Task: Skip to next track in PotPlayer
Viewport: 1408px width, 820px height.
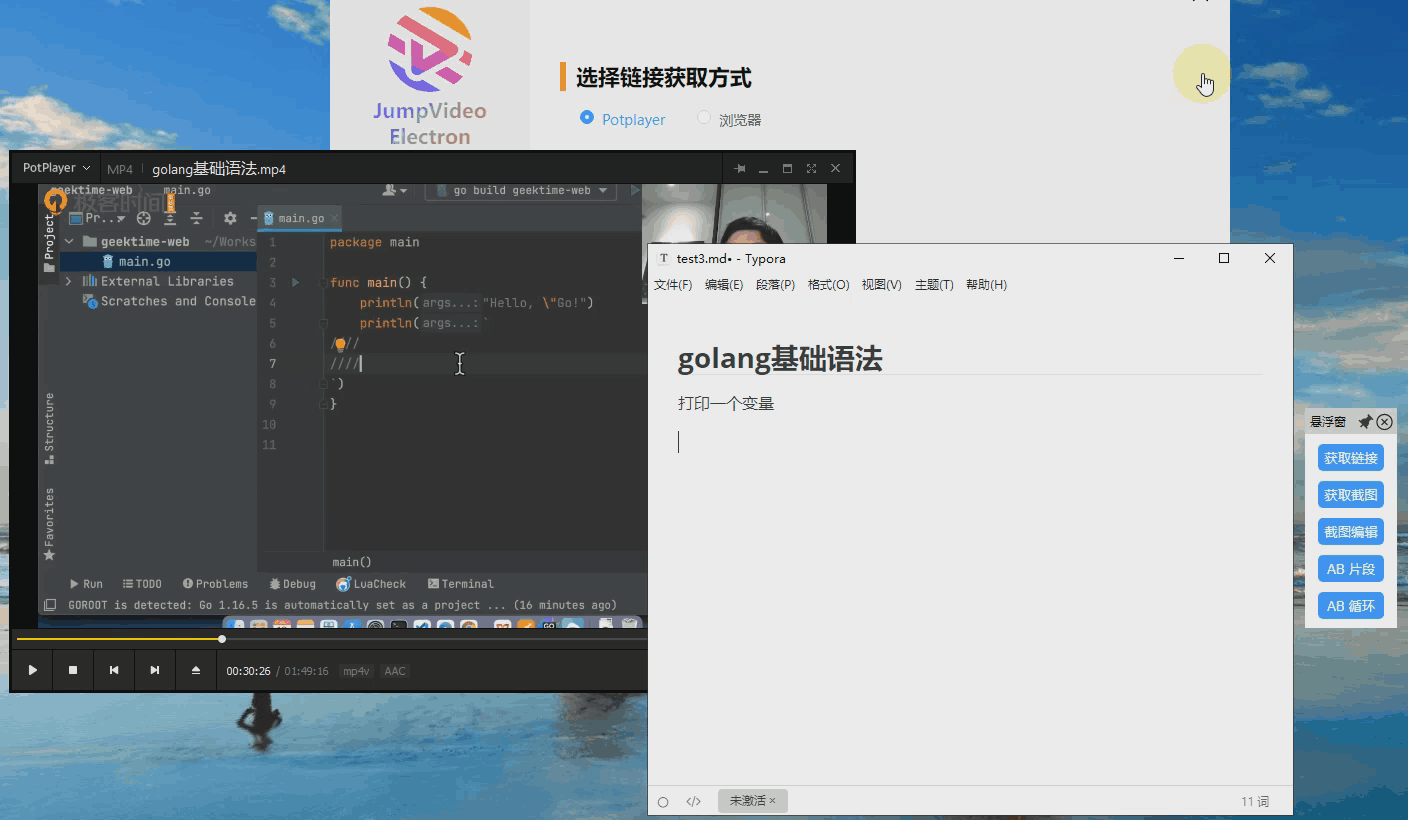Action: coord(155,670)
